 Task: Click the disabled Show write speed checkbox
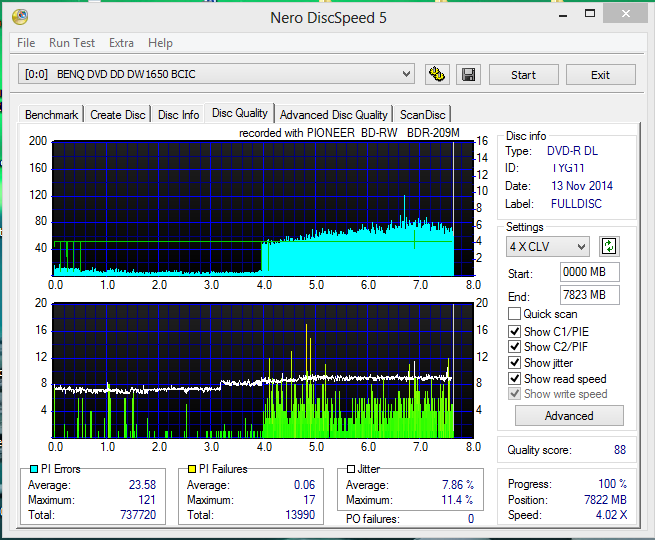(514, 394)
